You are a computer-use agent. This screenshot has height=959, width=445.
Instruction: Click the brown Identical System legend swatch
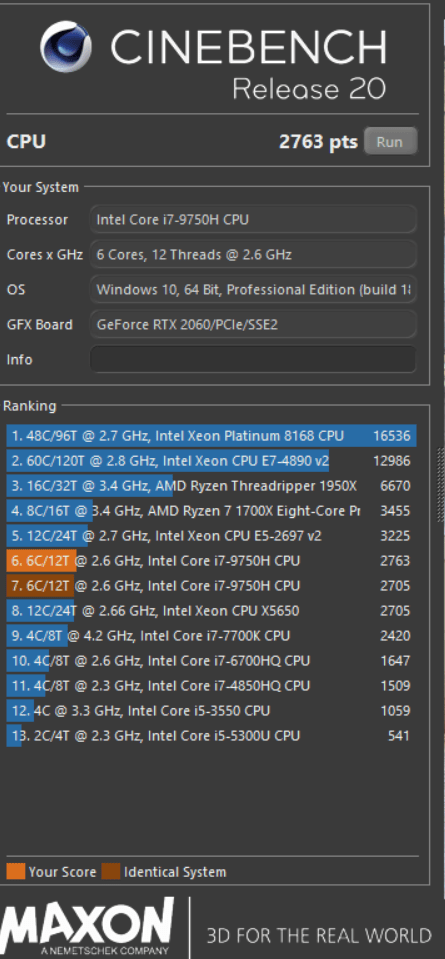point(111,872)
